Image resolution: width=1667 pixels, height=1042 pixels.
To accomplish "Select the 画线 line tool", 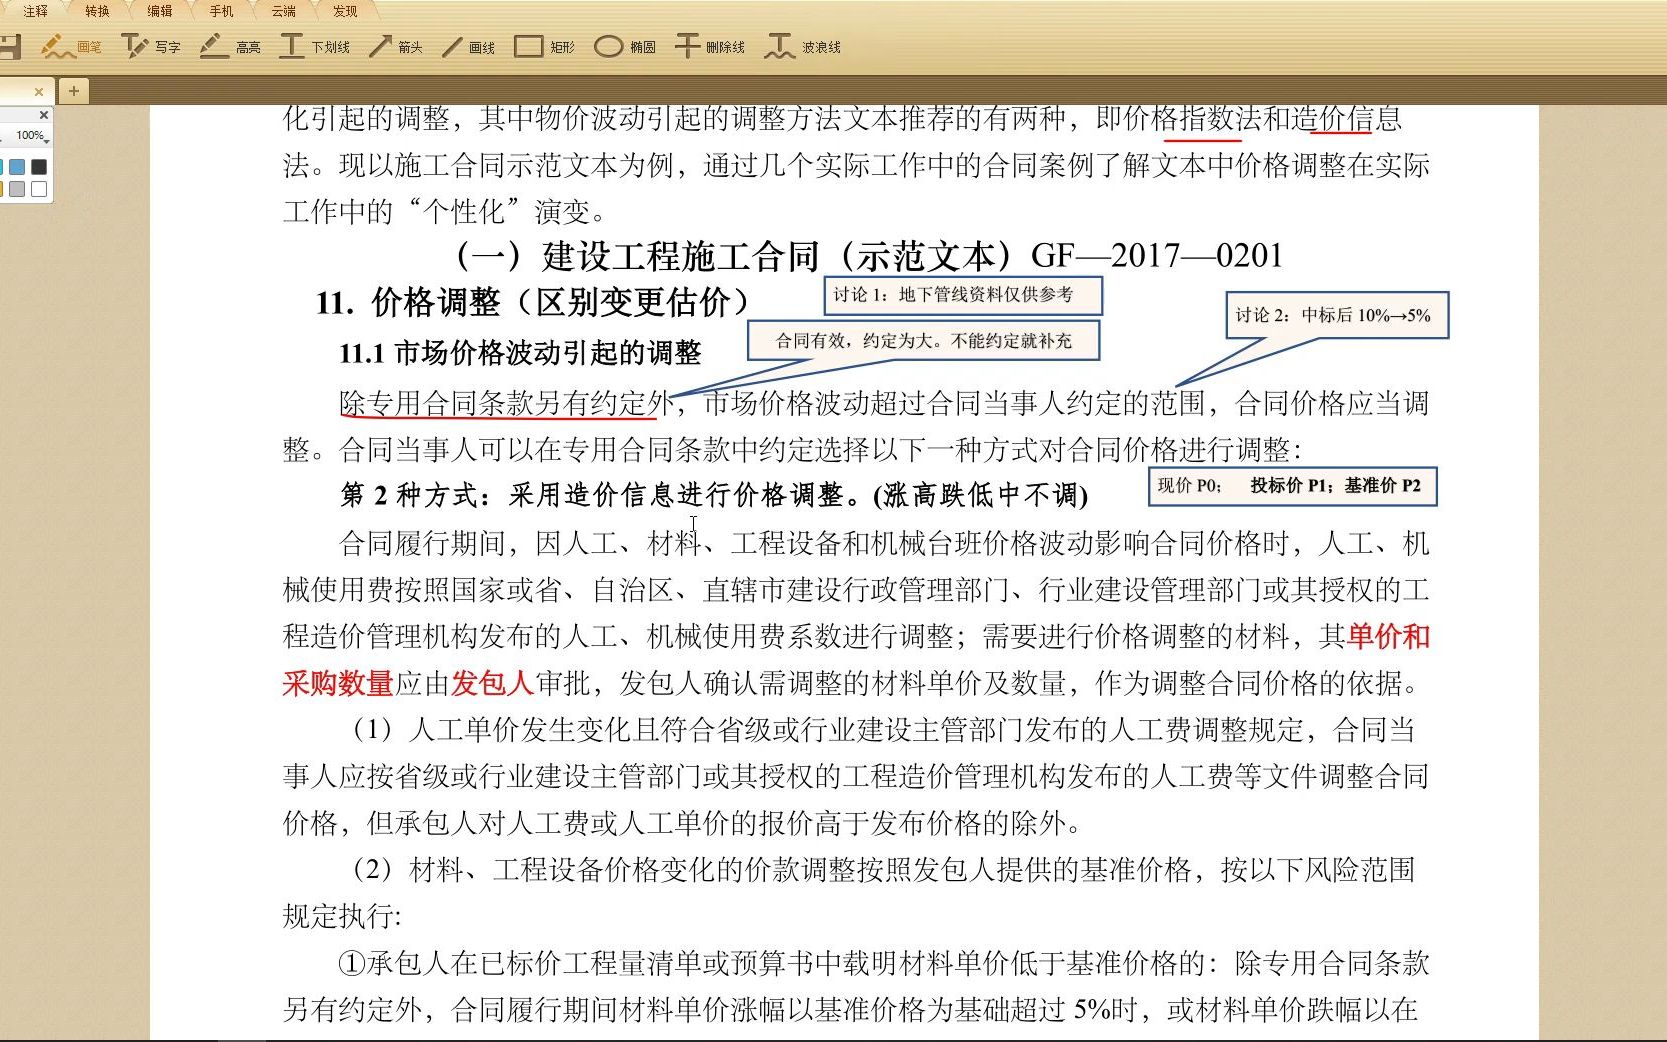I will click(x=469, y=47).
